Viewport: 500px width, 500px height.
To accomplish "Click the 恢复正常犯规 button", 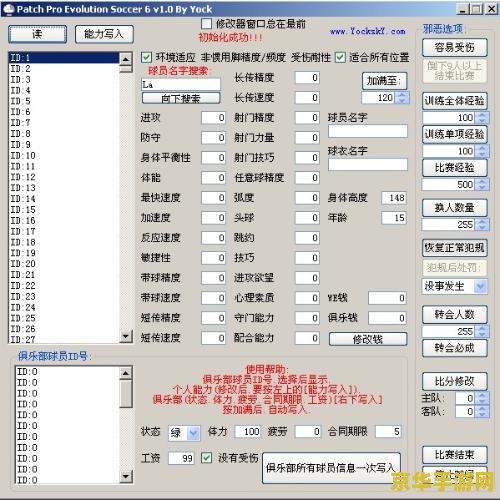I will tap(454, 248).
